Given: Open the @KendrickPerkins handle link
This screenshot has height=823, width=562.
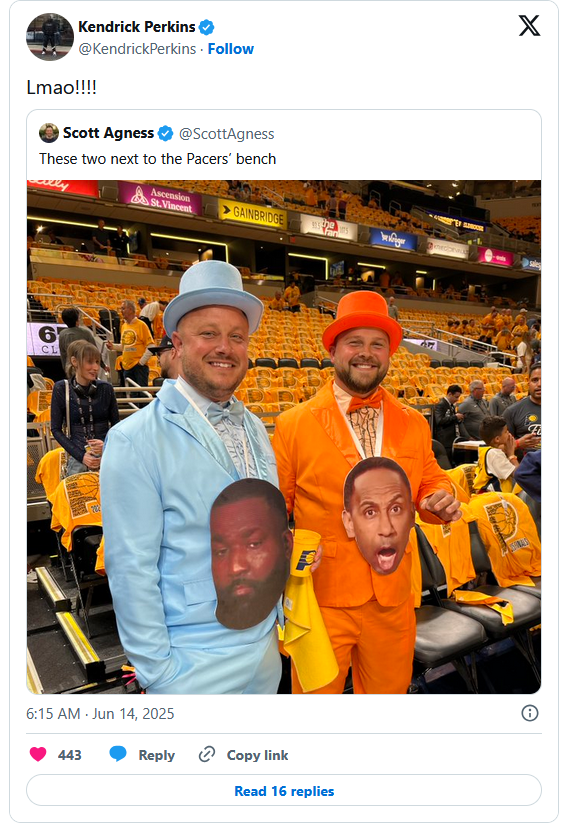Looking at the screenshot, I should point(137,49).
